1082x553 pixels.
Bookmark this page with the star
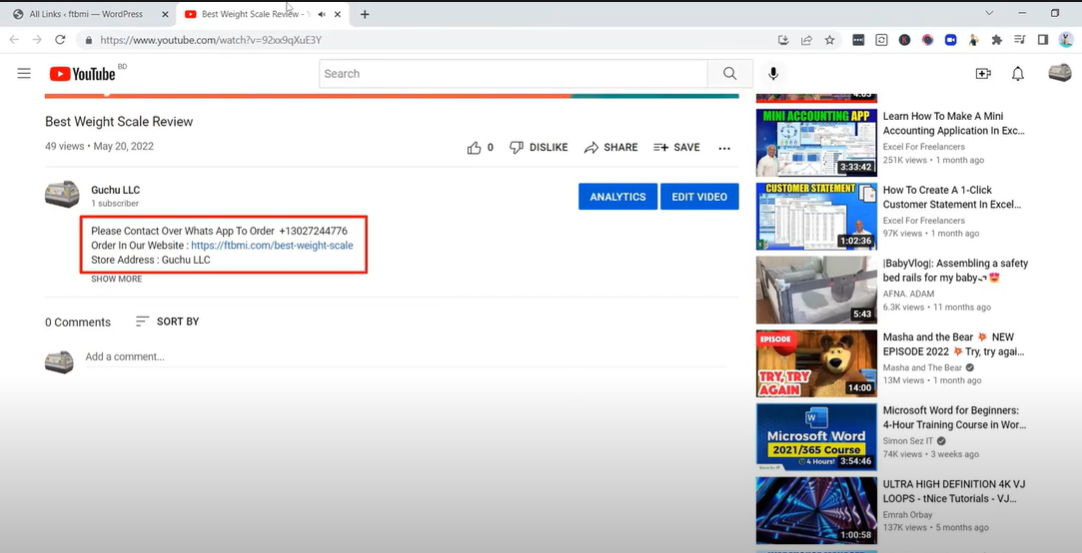[x=829, y=40]
